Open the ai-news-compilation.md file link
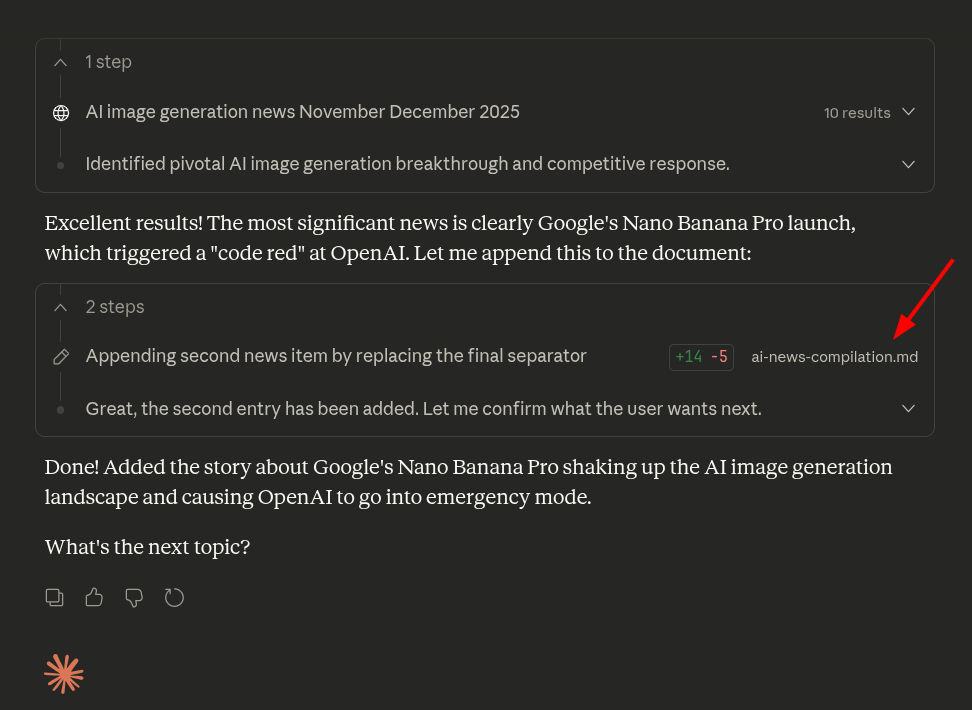This screenshot has height=710, width=972. click(x=834, y=357)
